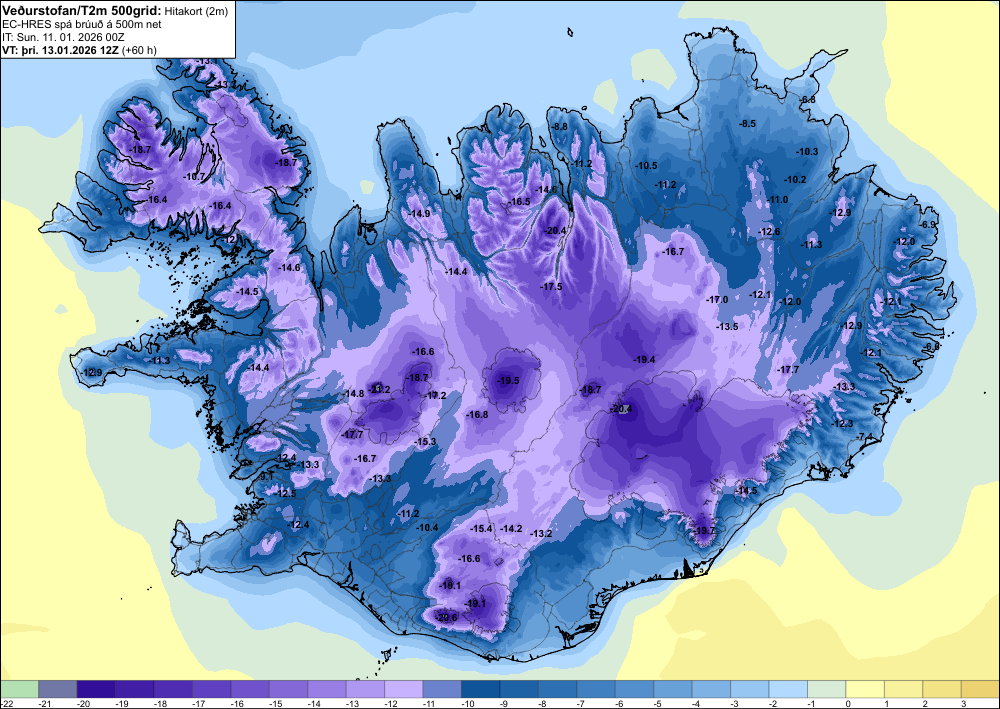
Task: Click the -16.5 temperature value
Action: pyautogui.click(x=519, y=201)
